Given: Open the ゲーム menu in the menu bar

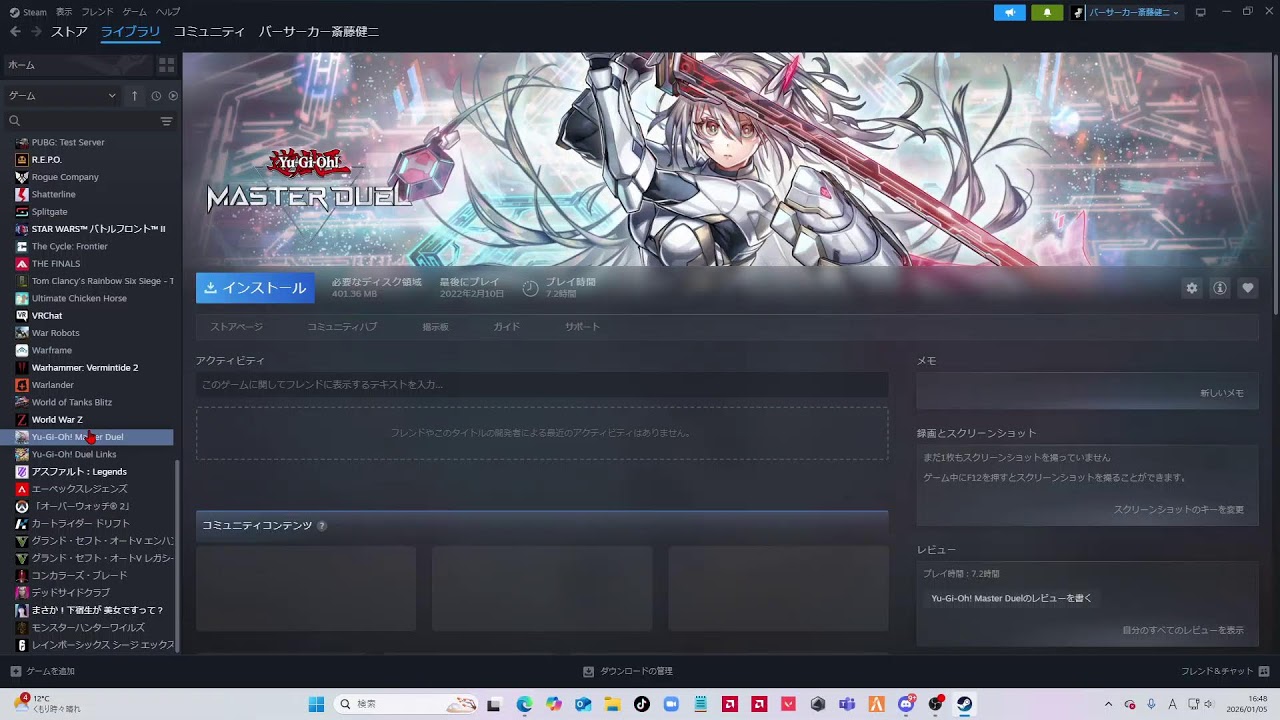Looking at the screenshot, I should (134, 12).
